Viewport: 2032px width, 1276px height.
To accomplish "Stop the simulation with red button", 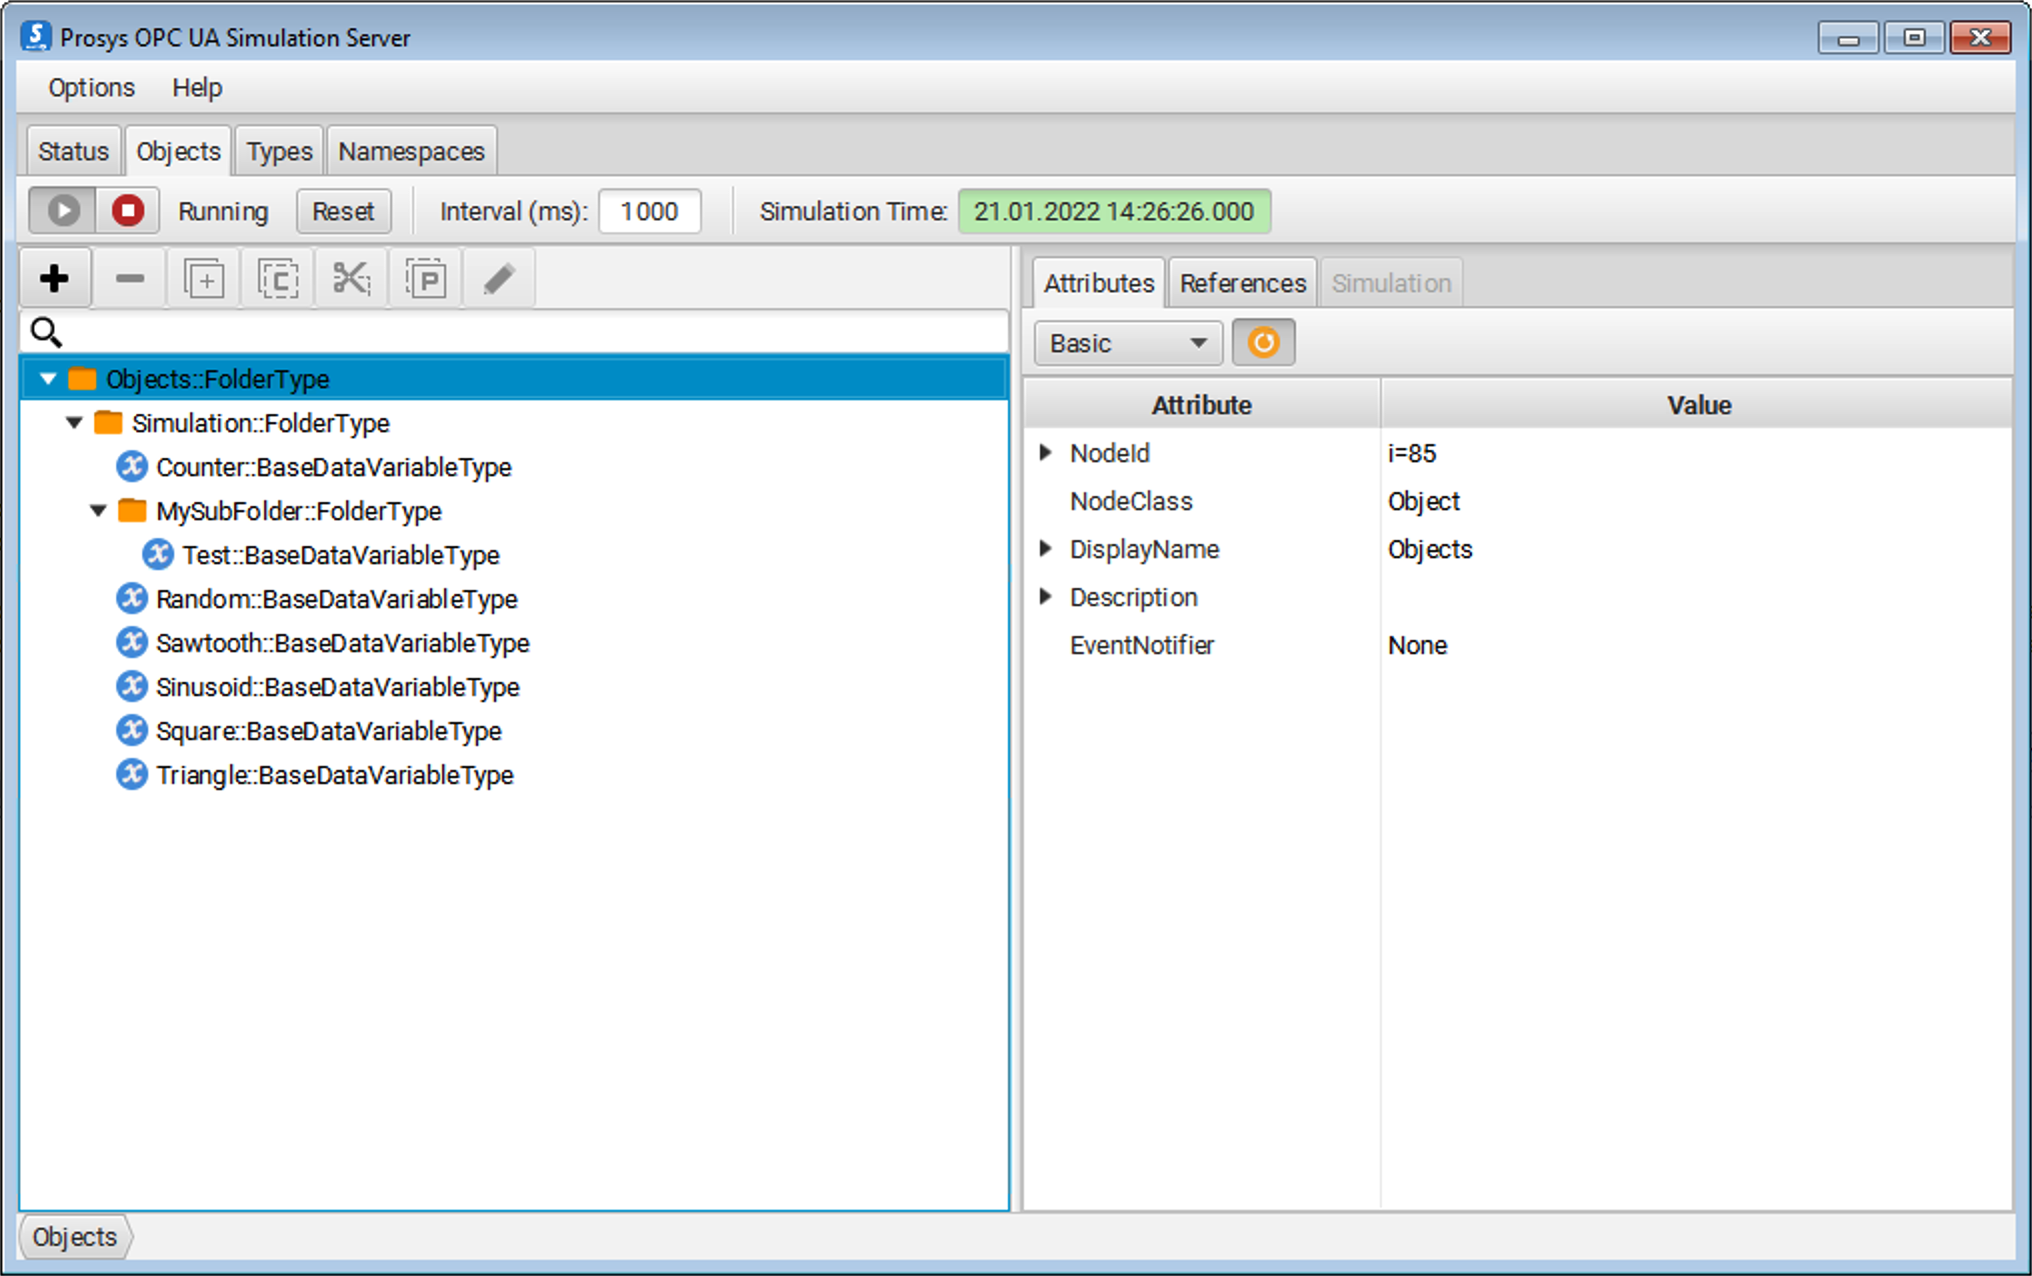I will (128, 211).
